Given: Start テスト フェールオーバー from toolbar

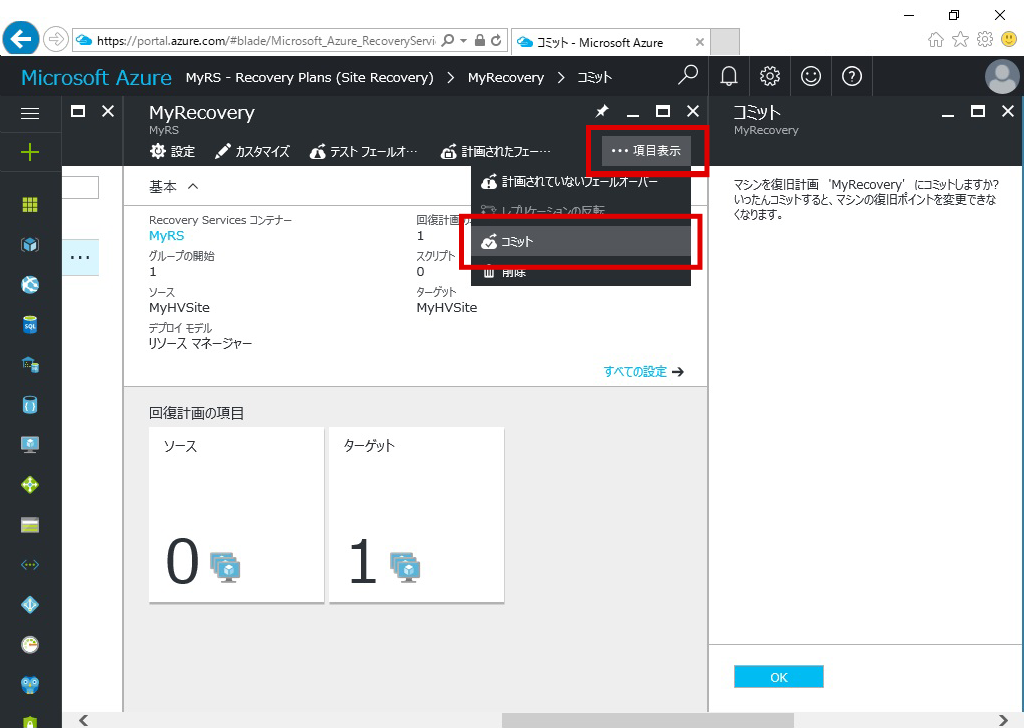Looking at the screenshot, I should (x=364, y=151).
